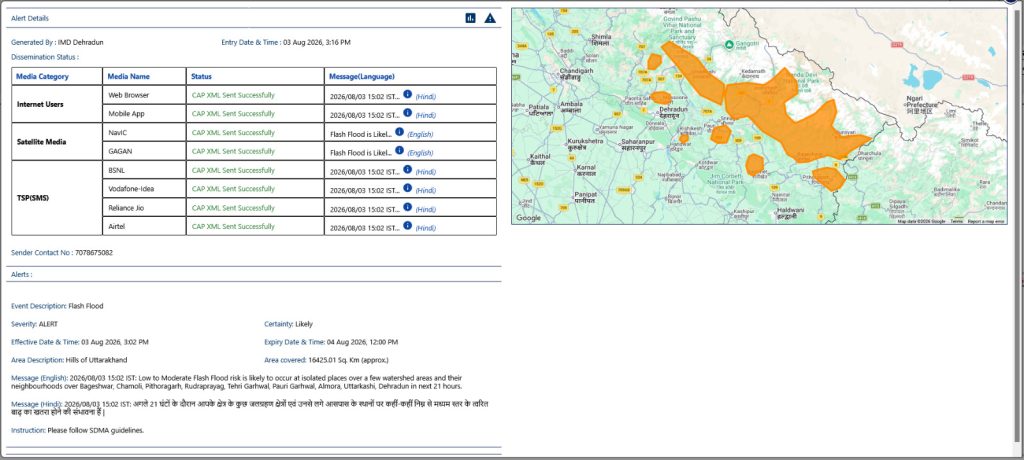Select the Media Name column header
The height and width of the screenshot is (460, 1024).
[x=144, y=76]
